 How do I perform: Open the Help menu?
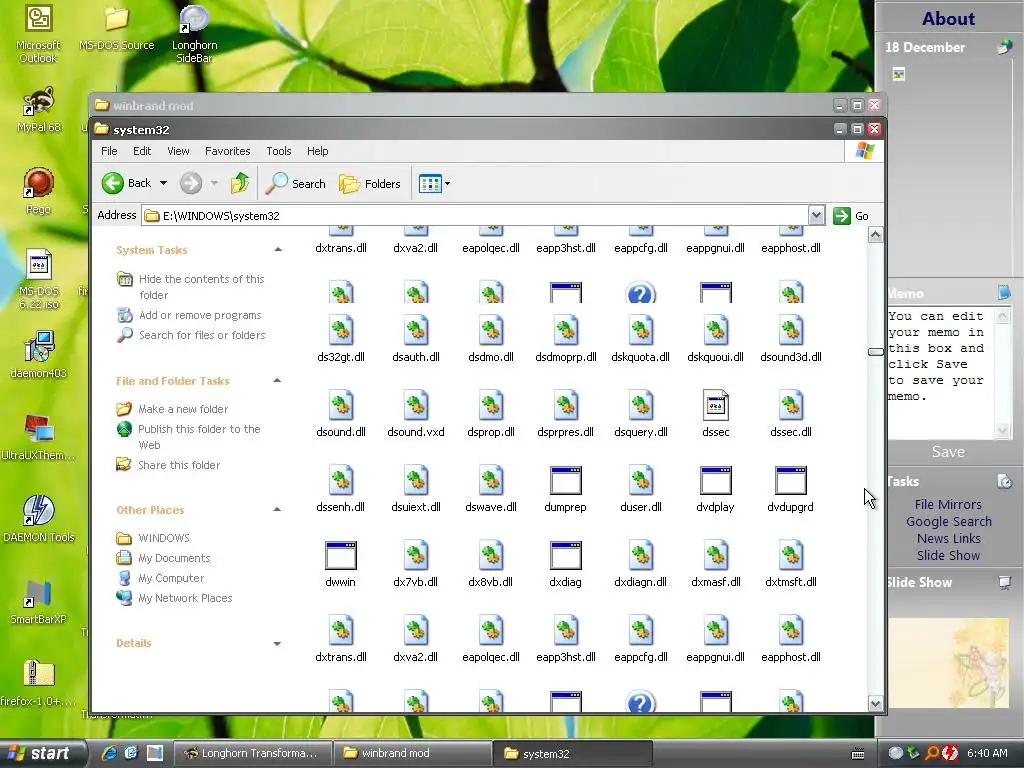pos(317,151)
